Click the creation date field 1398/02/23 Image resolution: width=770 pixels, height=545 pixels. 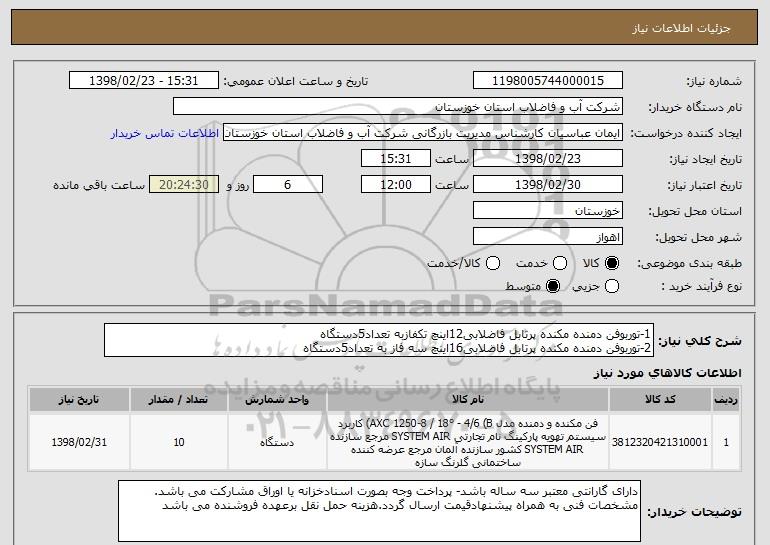click(548, 159)
